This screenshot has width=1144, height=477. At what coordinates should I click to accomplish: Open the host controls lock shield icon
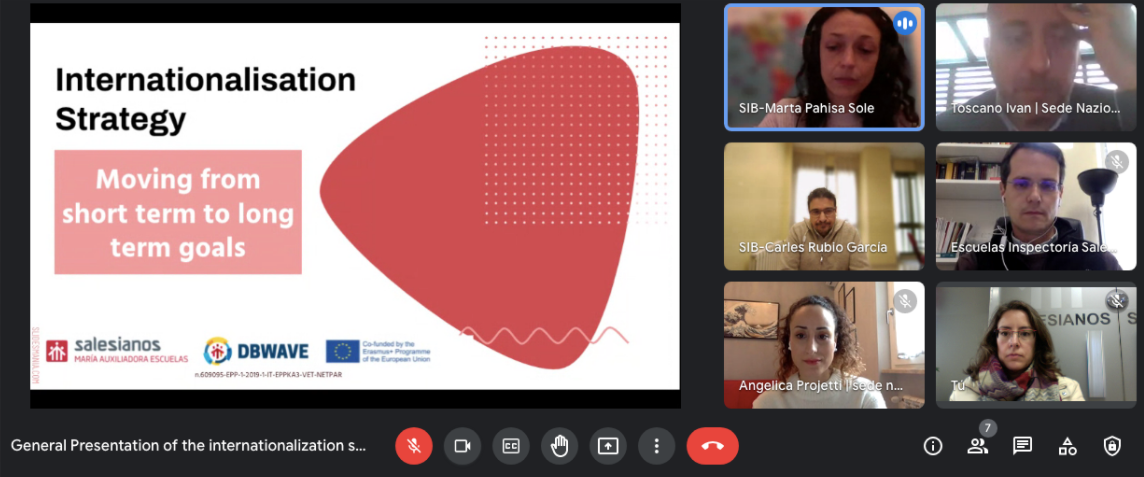[1112, 446]
